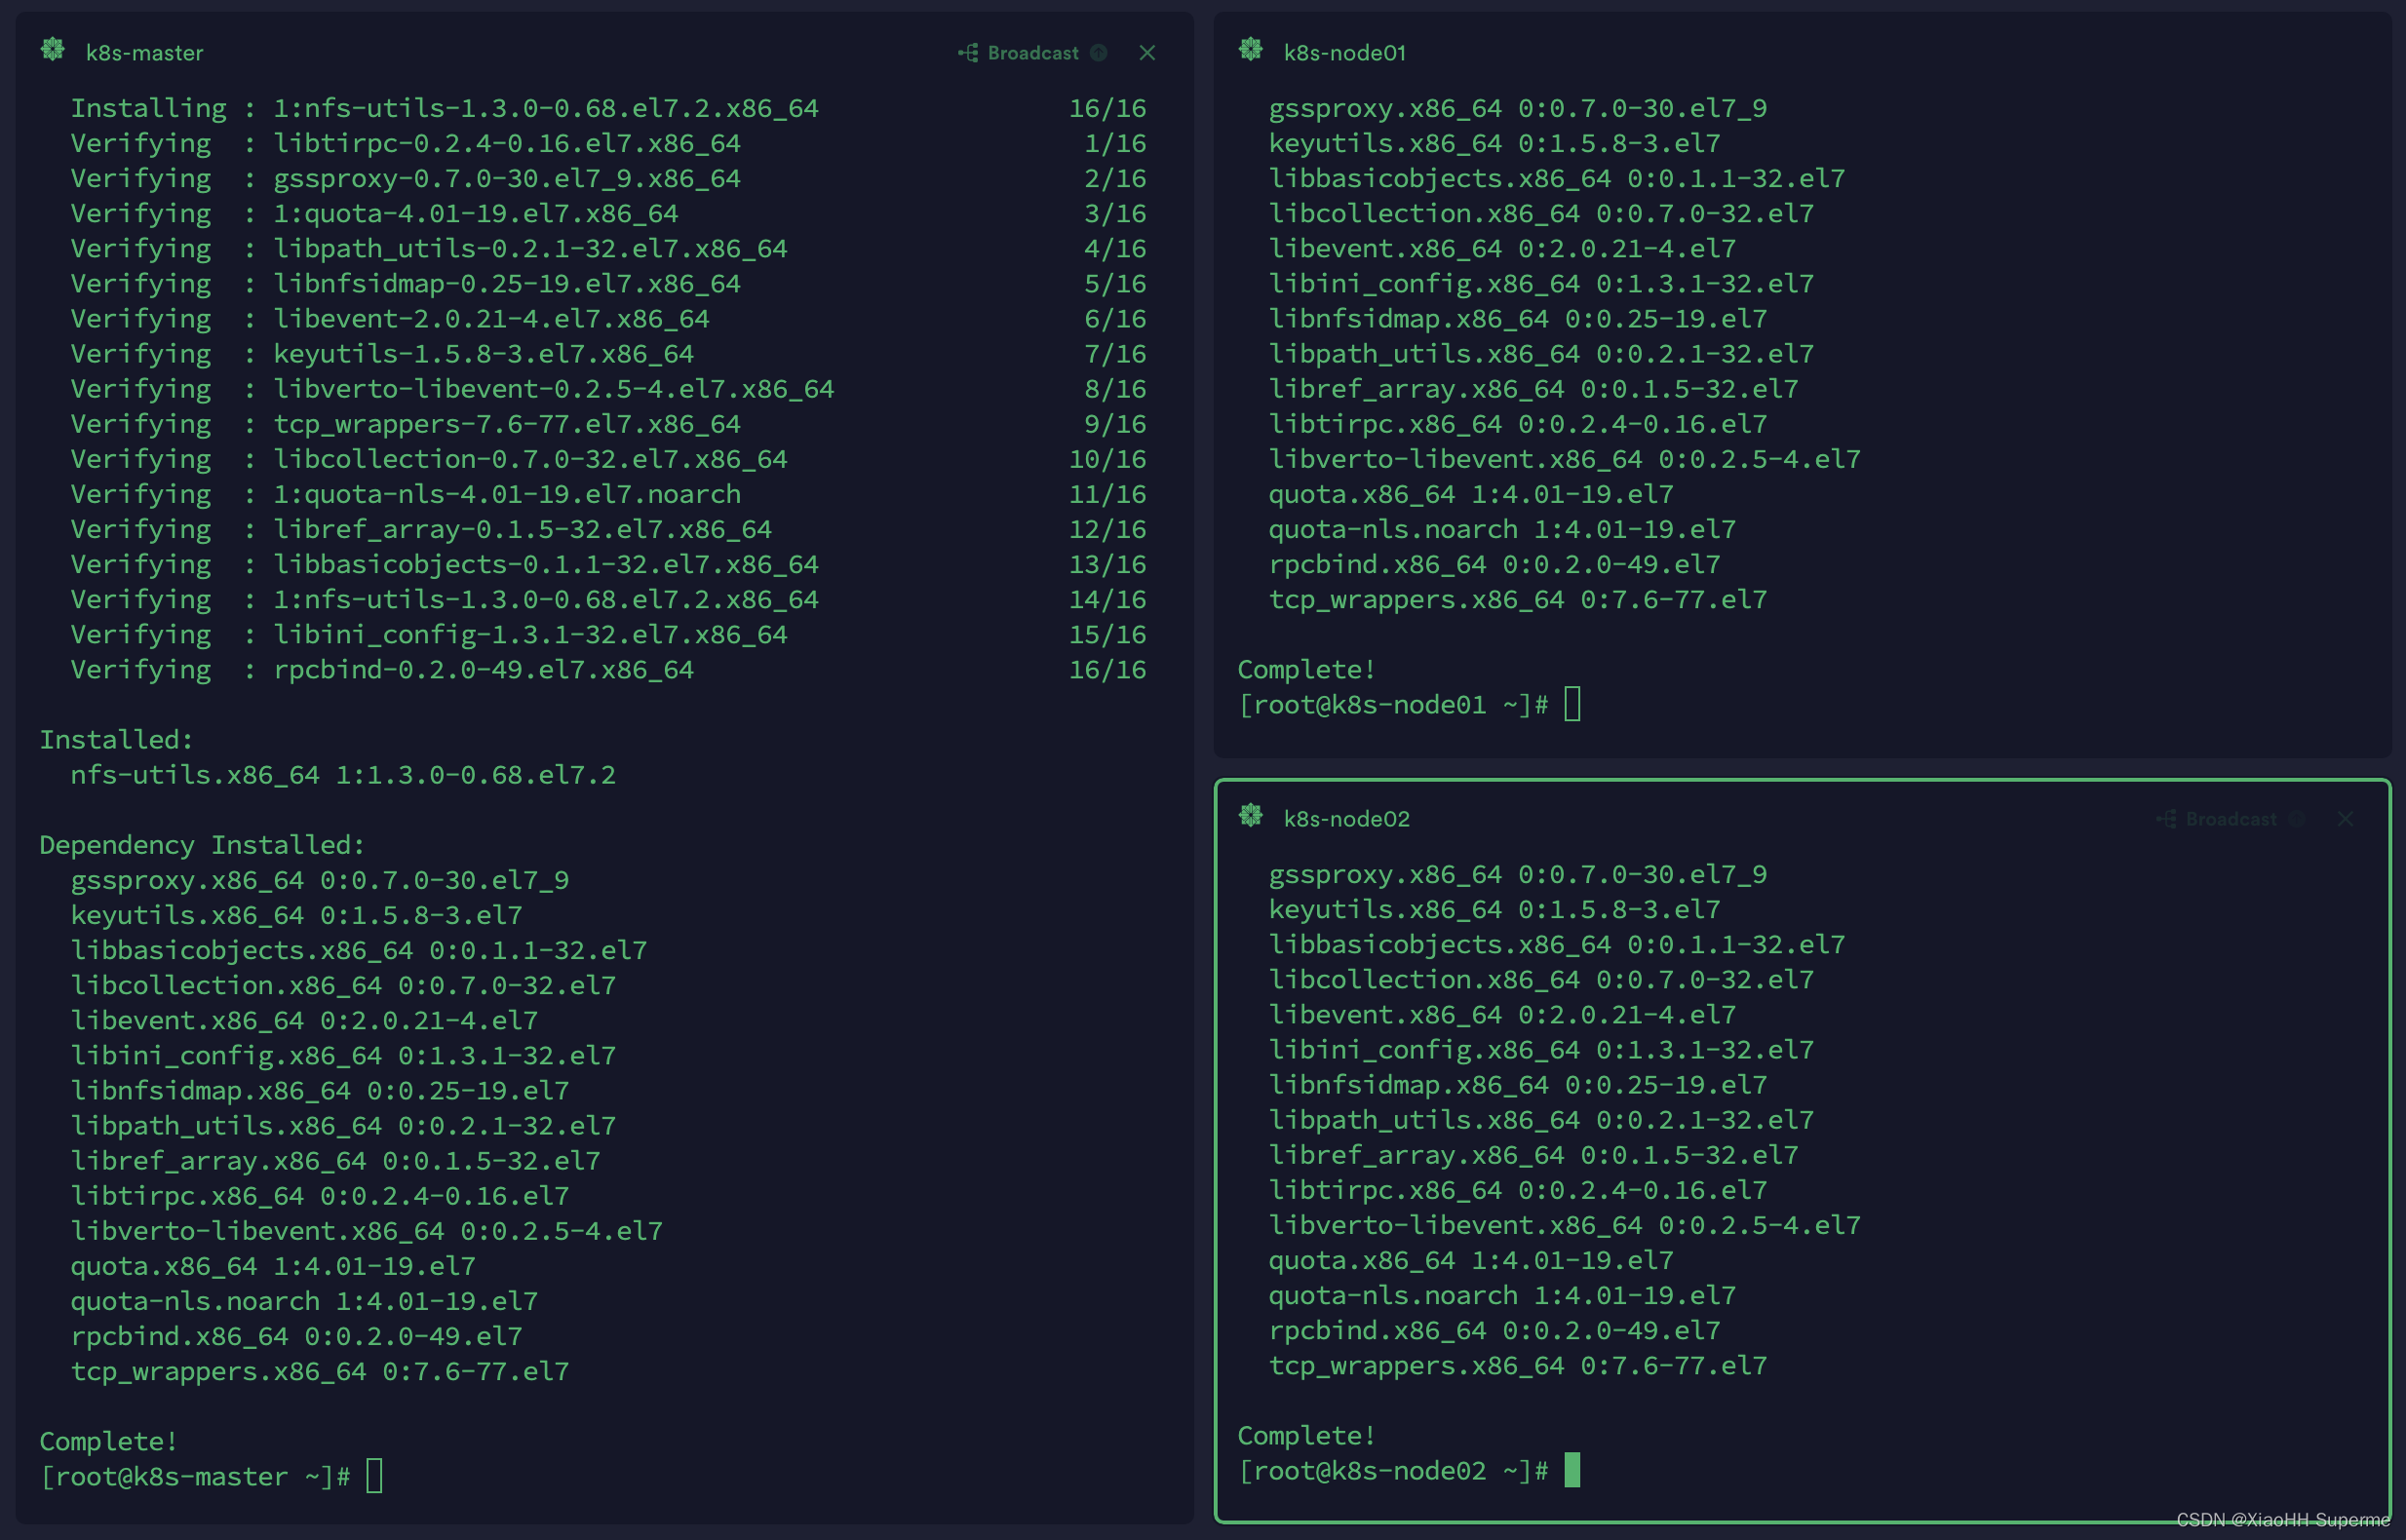Screen dimensions: 2406x1540
Task: Click 'Verifying : 1:nfs-utils-1.3.0-0.68.el7.2.x86_64' line
Action: pyautogui.click(x=608, y=599)
